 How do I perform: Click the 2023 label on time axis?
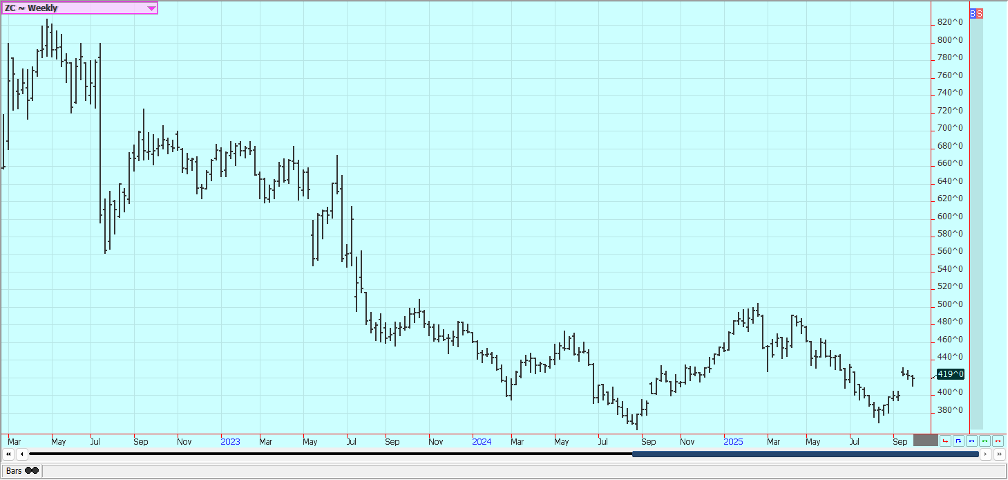point(230,440)
